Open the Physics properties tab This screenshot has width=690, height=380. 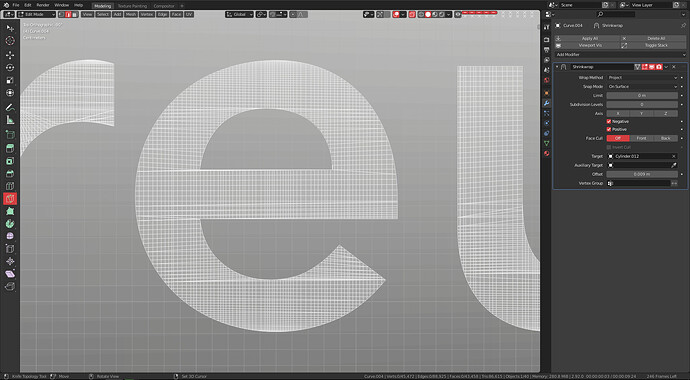point(547,123)
